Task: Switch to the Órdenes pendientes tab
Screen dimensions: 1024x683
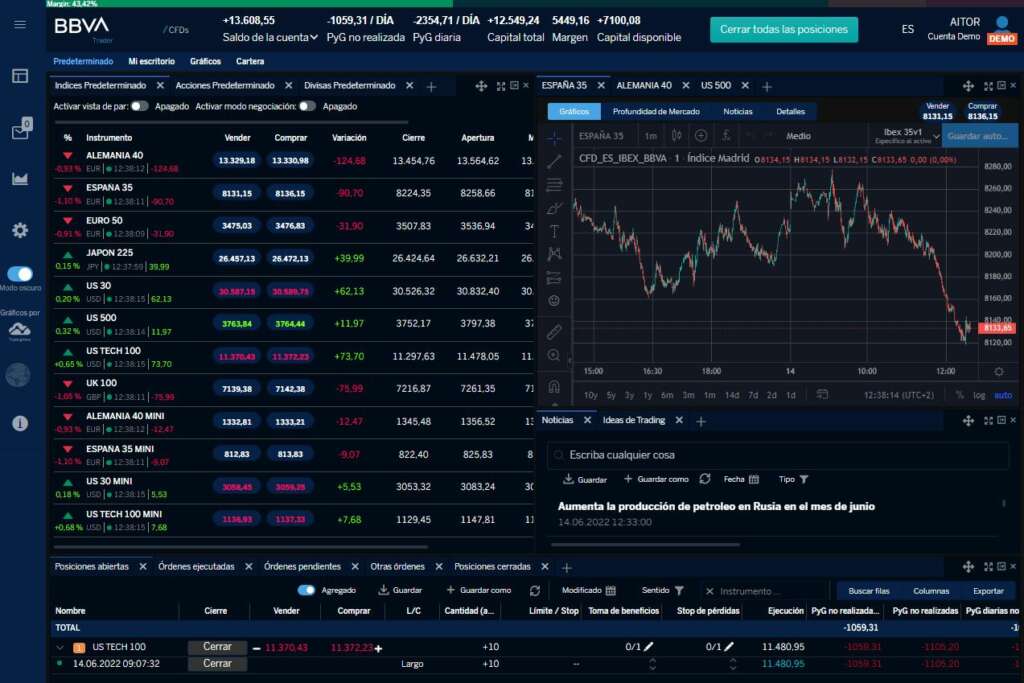Action: click(x=302, y=567)
